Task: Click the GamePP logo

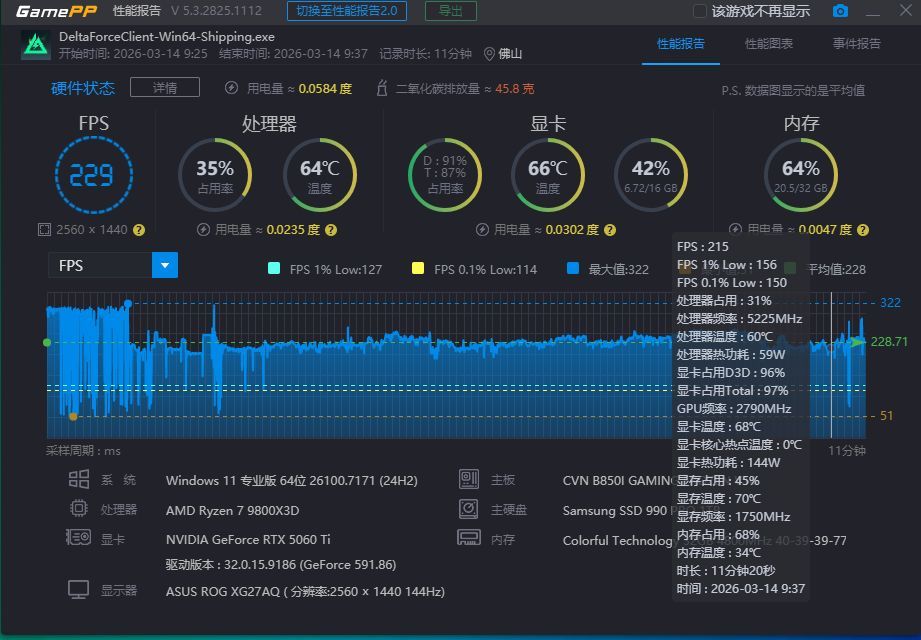Action: click(56, 11)
